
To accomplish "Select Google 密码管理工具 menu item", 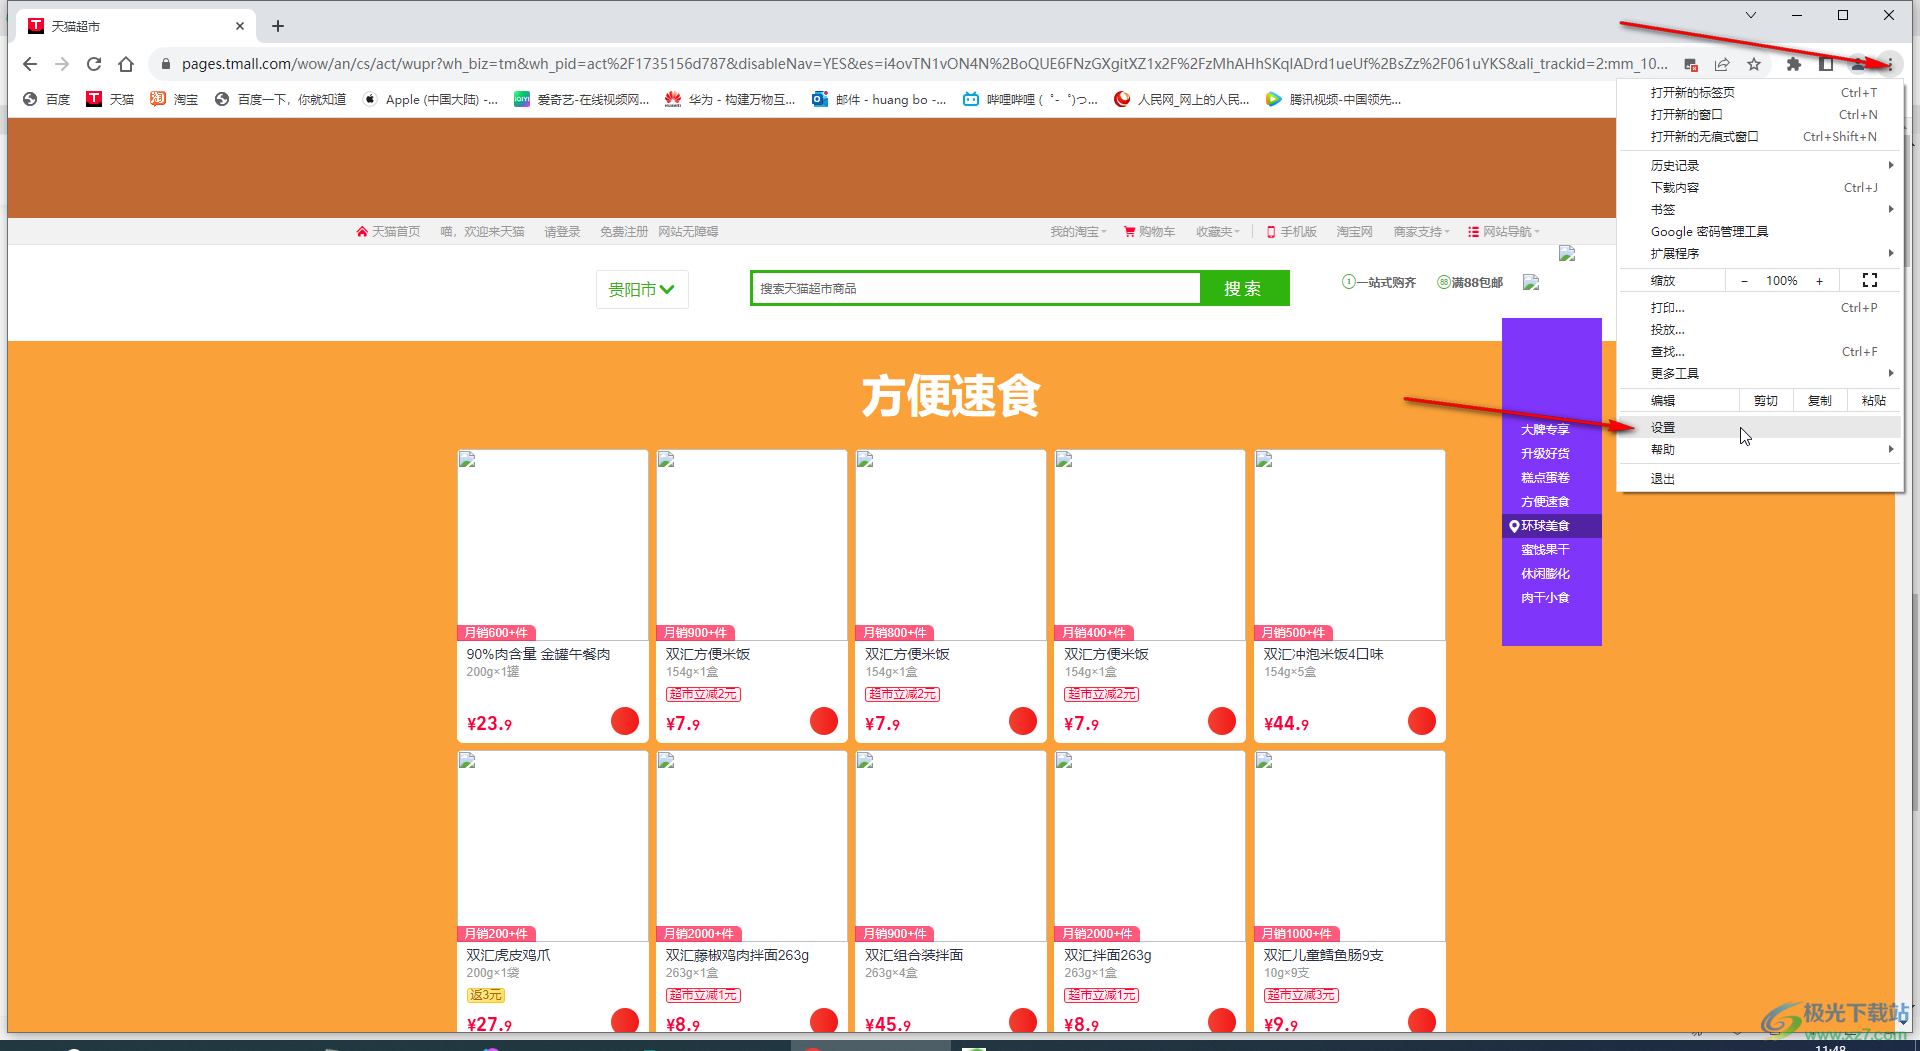I will coord(1761,231).
